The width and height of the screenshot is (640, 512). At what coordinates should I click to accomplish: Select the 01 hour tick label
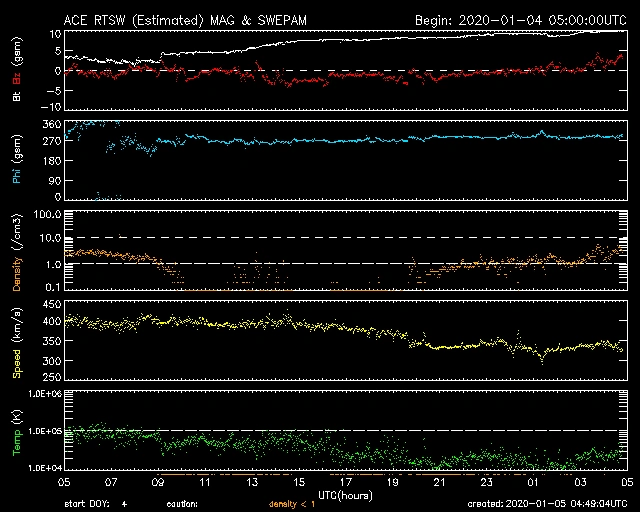coord(532,482)
